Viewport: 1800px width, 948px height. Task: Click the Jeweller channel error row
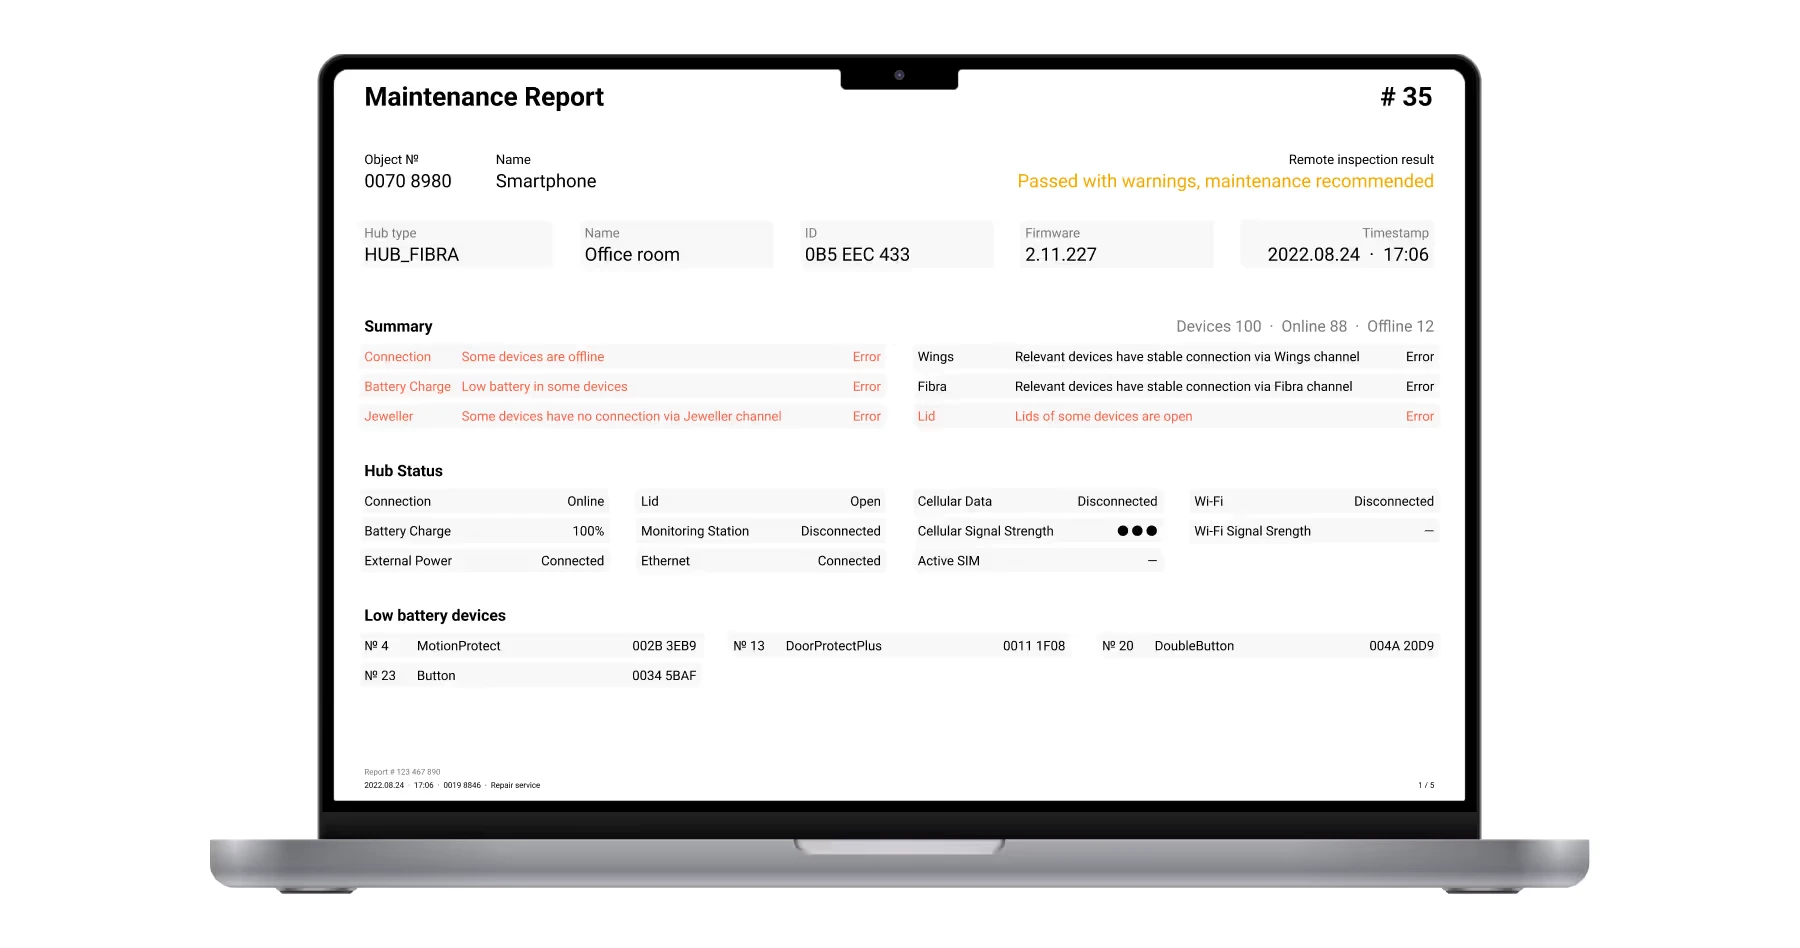click(622, 417)
